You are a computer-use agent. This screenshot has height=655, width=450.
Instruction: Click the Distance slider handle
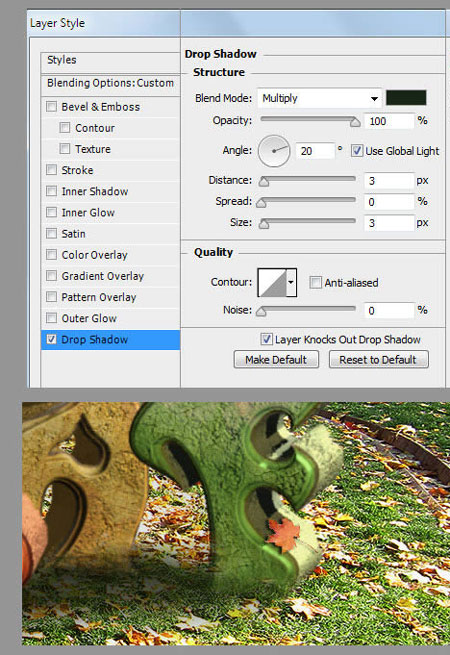coord(264,181)
